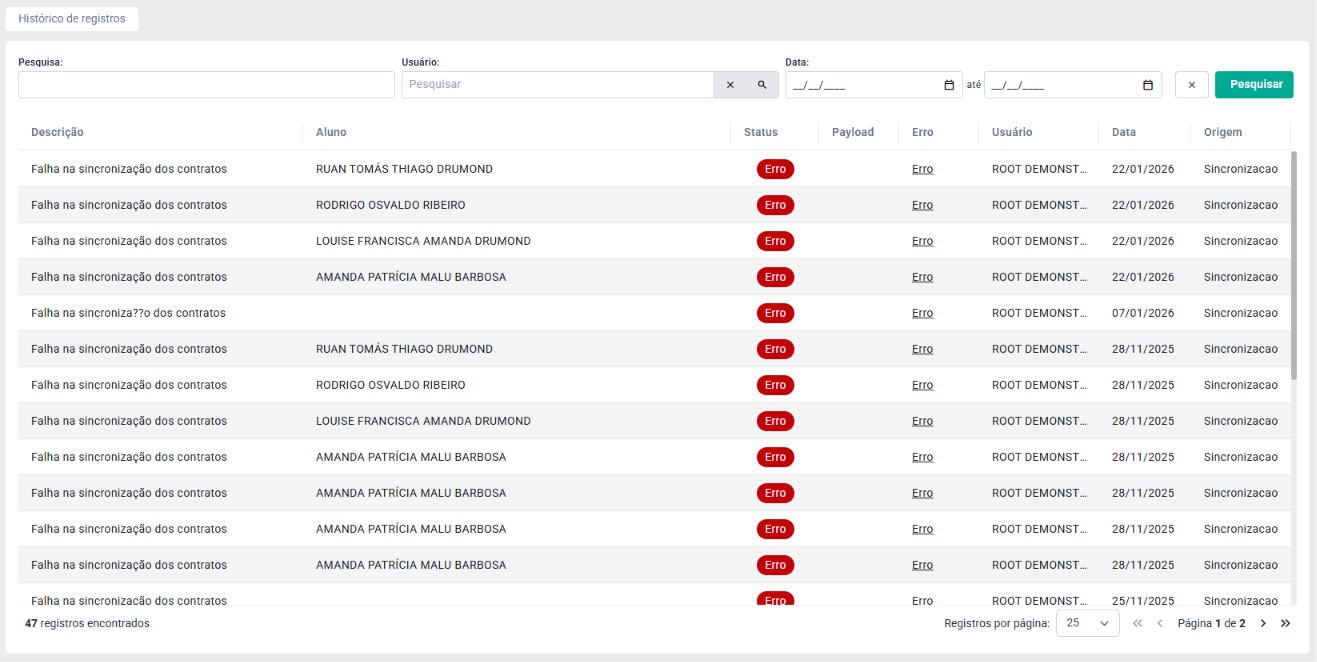Open Erro link for RODRIGO OSVALDO row dated 28/11/2025
The image size is (1317, 662).
(x=922, y=385)
